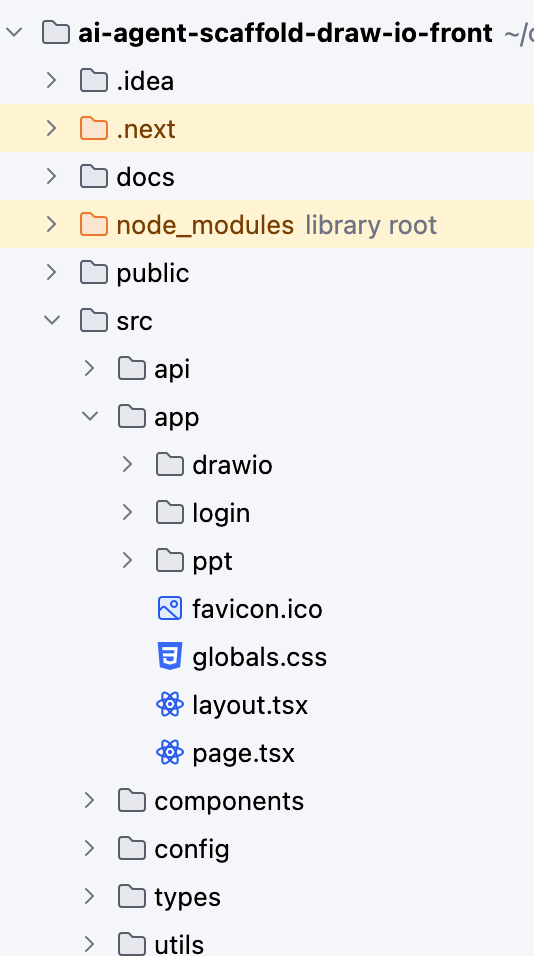Select the public folder
The height and width of the screenshot is (956, 534).
(x=267, y=273)
